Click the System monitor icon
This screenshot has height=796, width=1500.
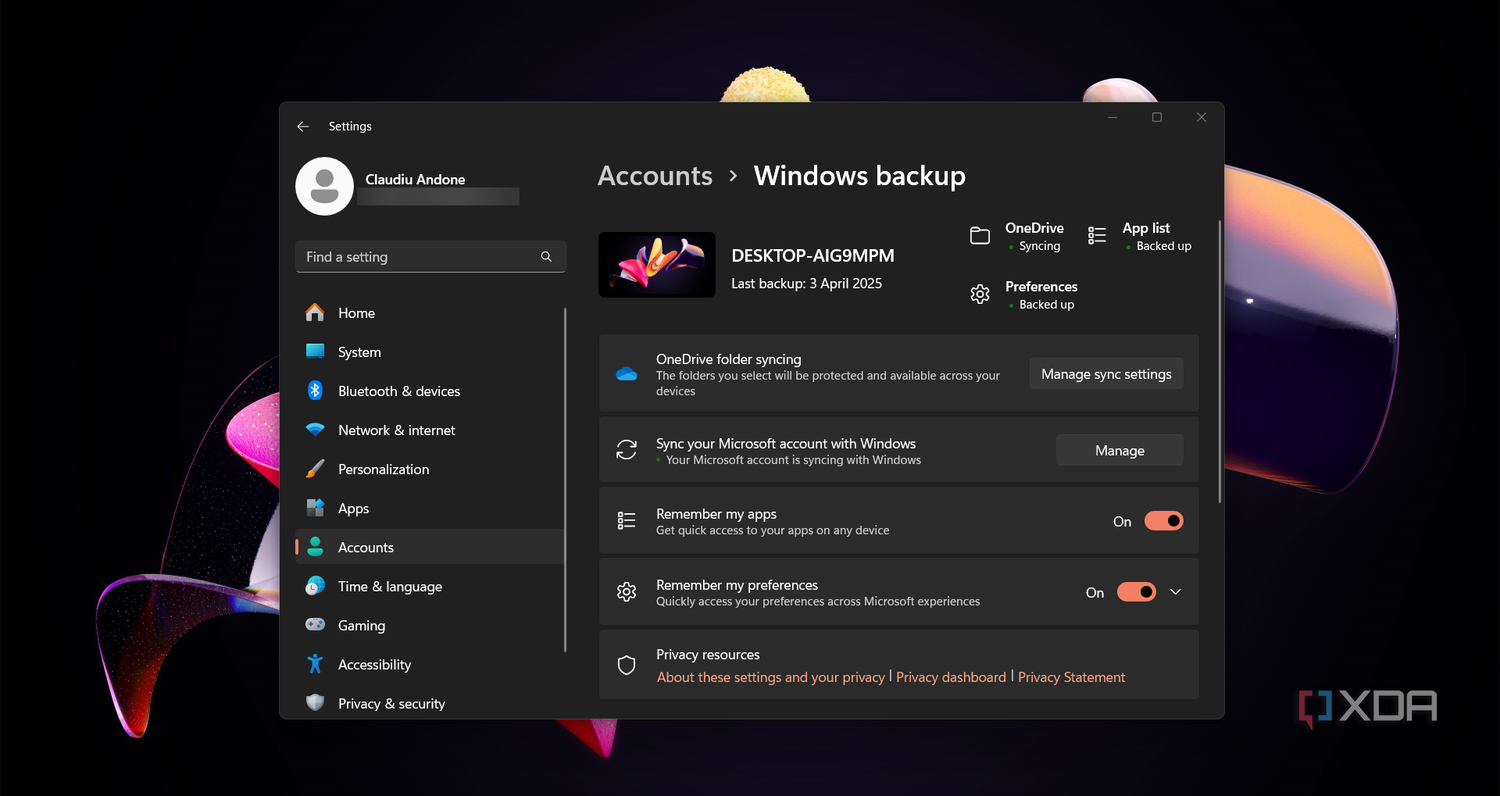(x=315, y=352)
